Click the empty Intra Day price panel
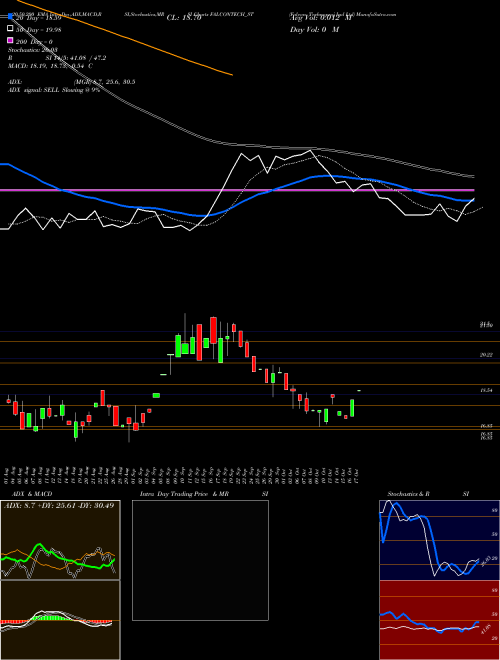Screen dimensions: 500x660 (x=200, y=560)
